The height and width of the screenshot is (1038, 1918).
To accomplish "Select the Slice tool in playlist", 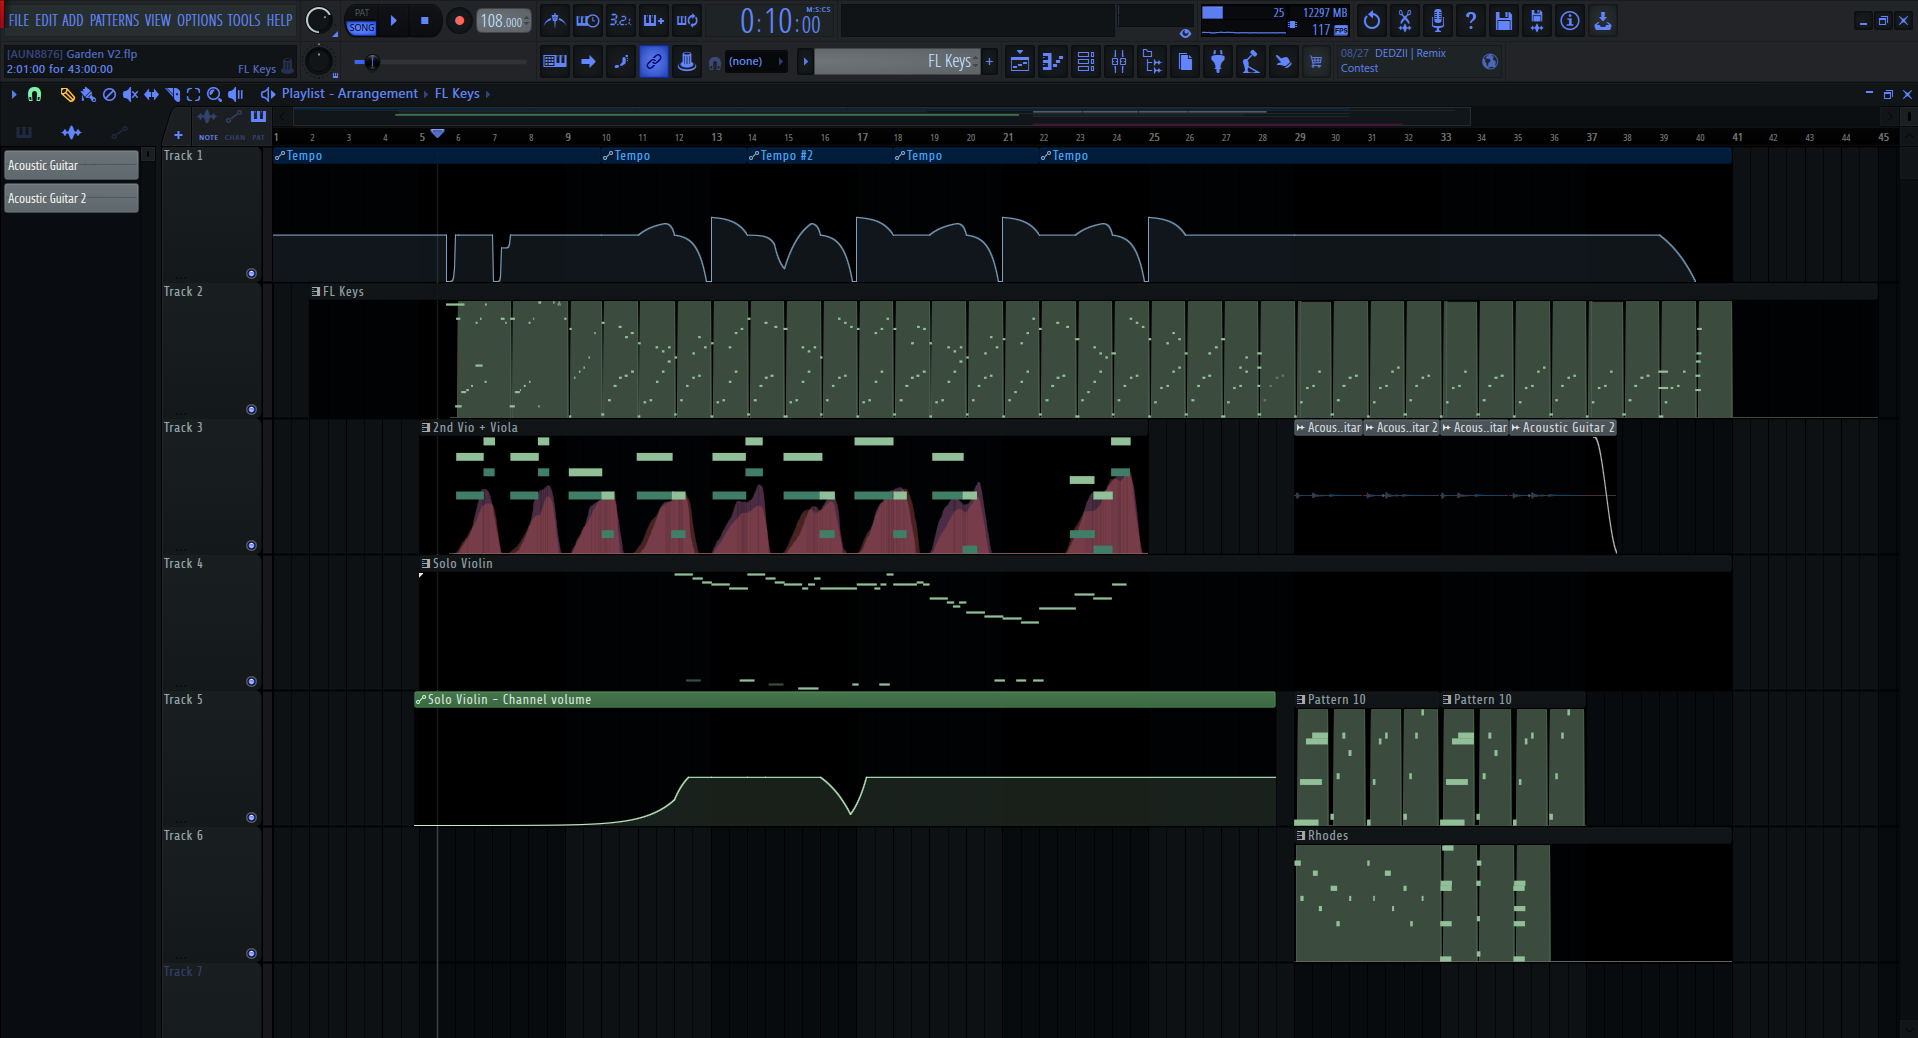I will tap(172, 94).
